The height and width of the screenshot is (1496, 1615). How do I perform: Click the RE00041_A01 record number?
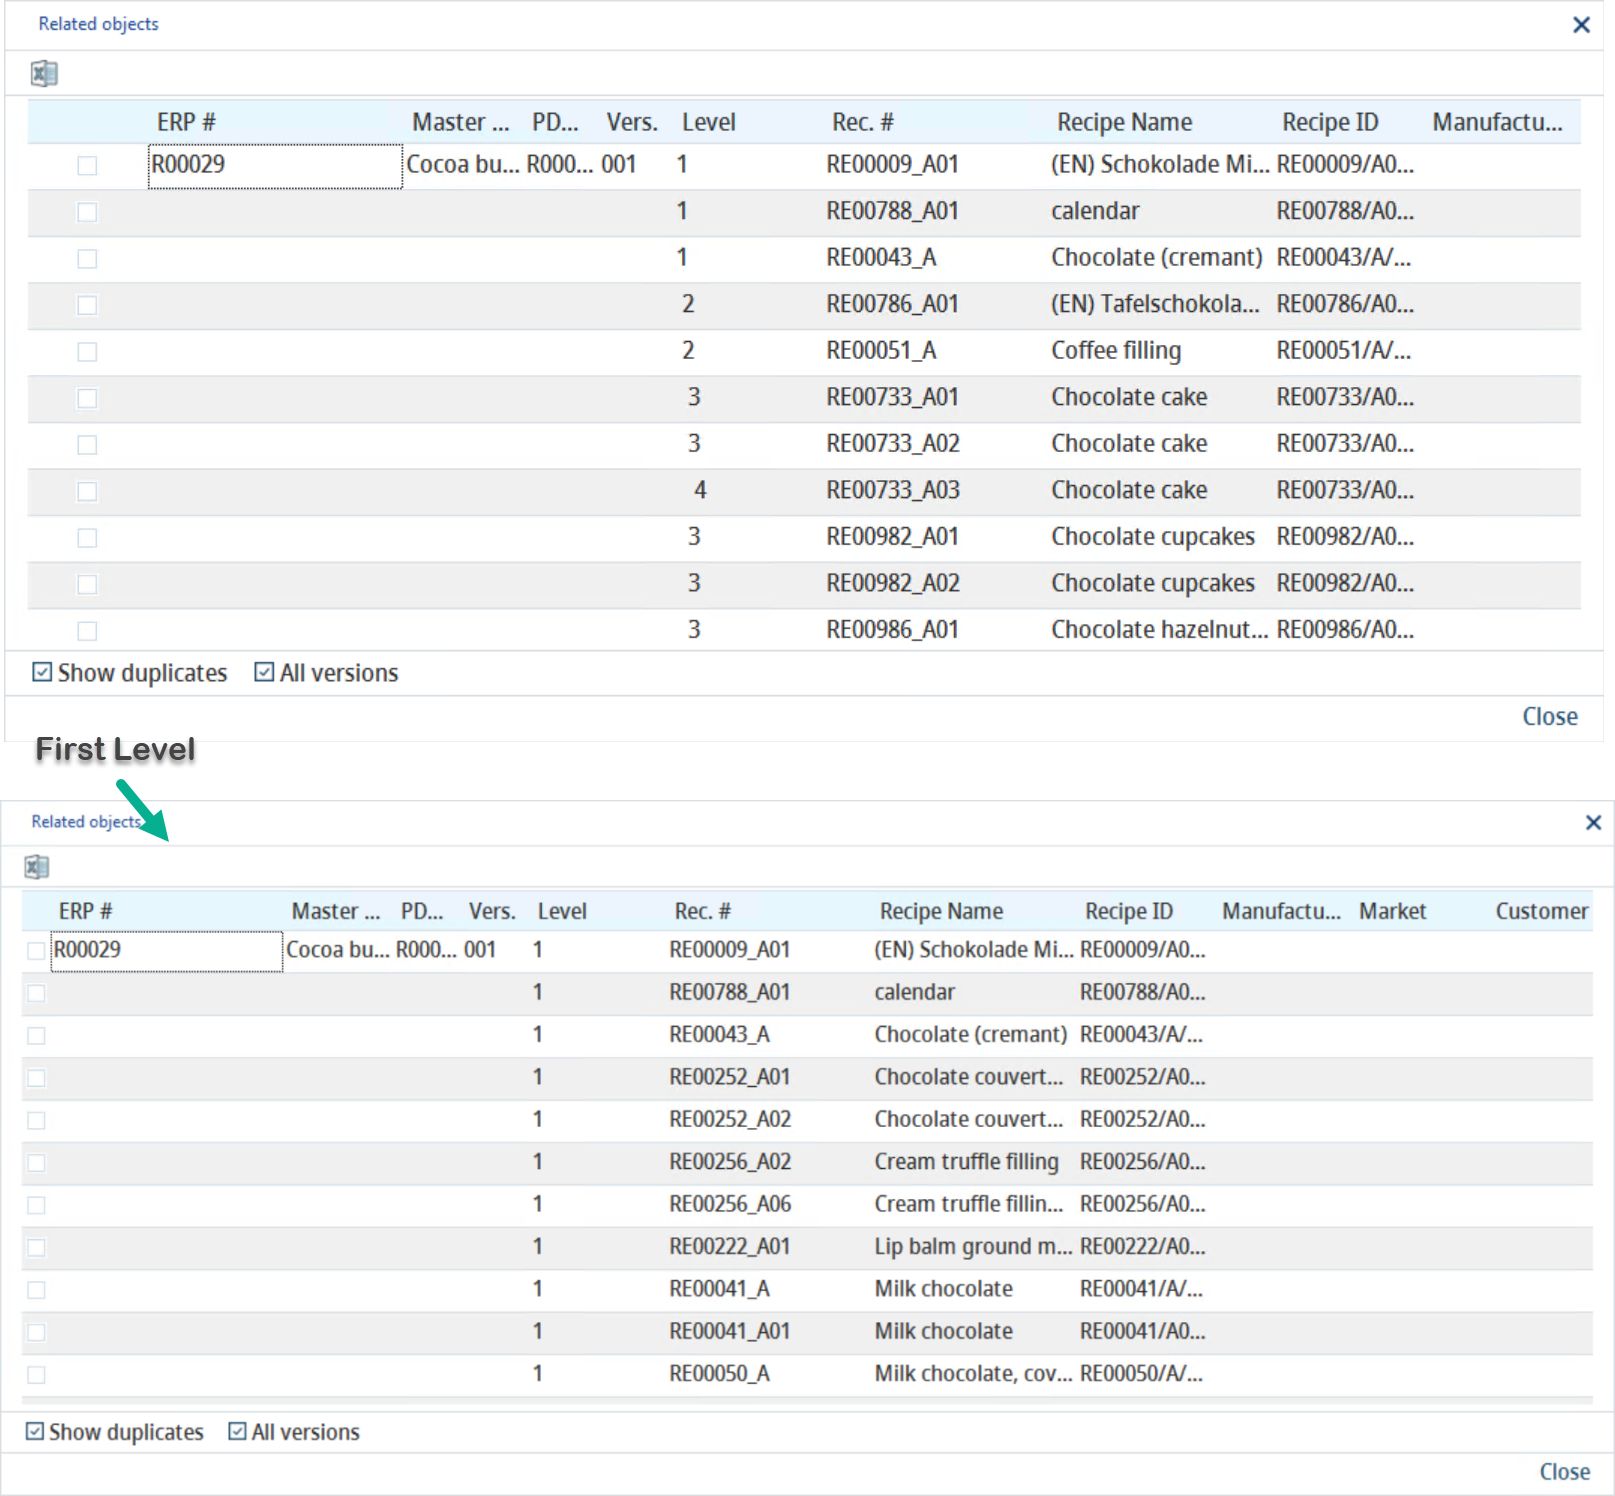point(730,1331)
